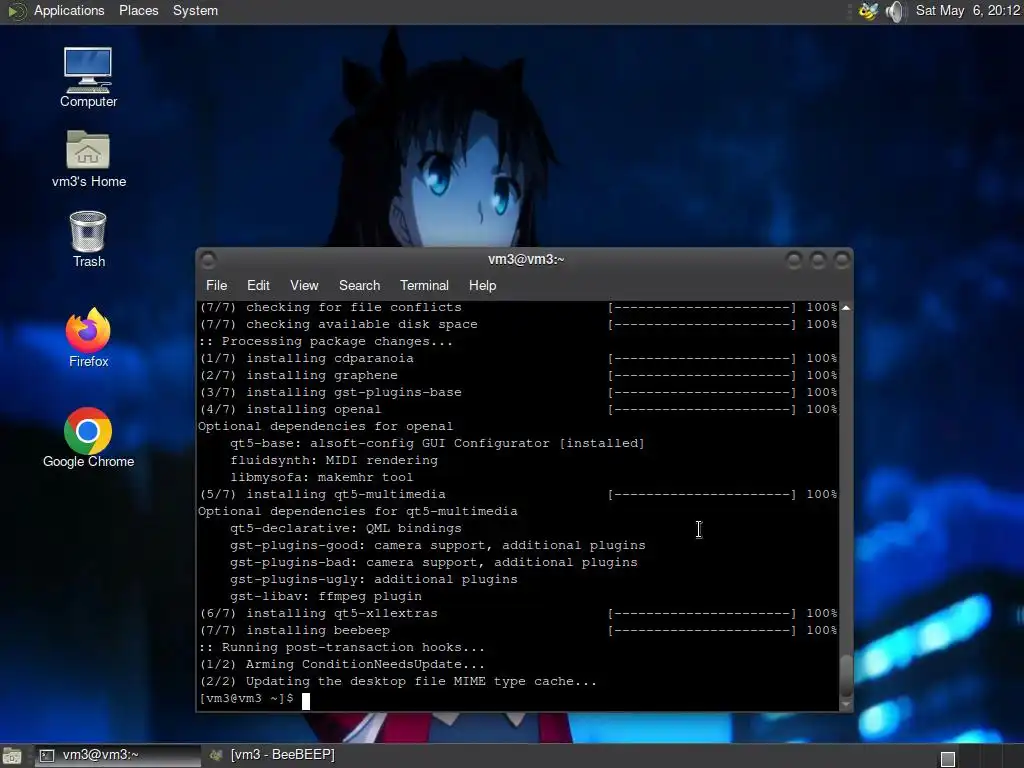Screen dimensions: 1024x768
Task: Click text 'Running post-transaction hooks...'
Action: coord(353,647)
